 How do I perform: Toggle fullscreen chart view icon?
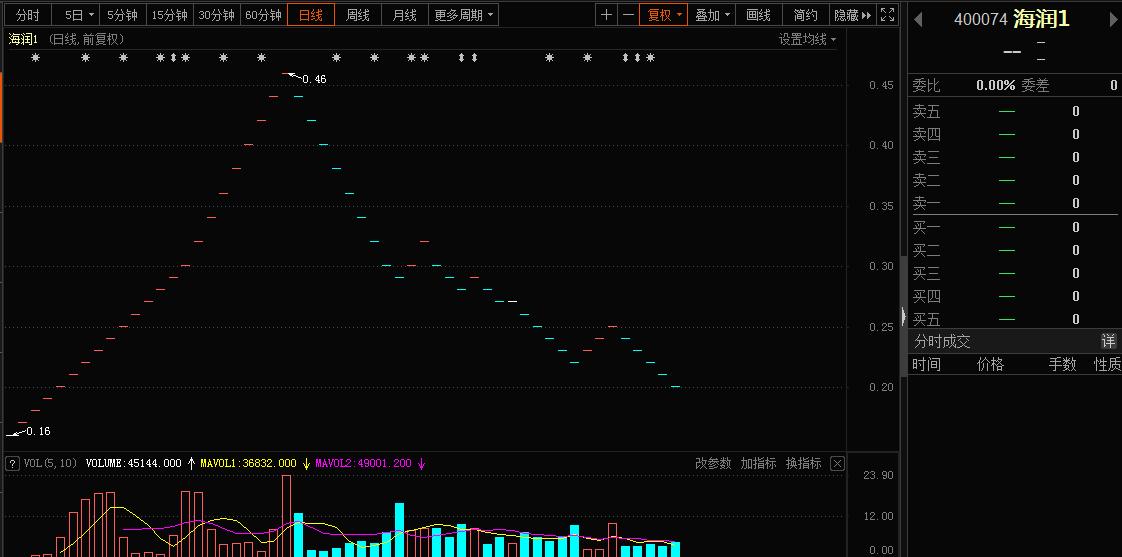tap(888, 15)
